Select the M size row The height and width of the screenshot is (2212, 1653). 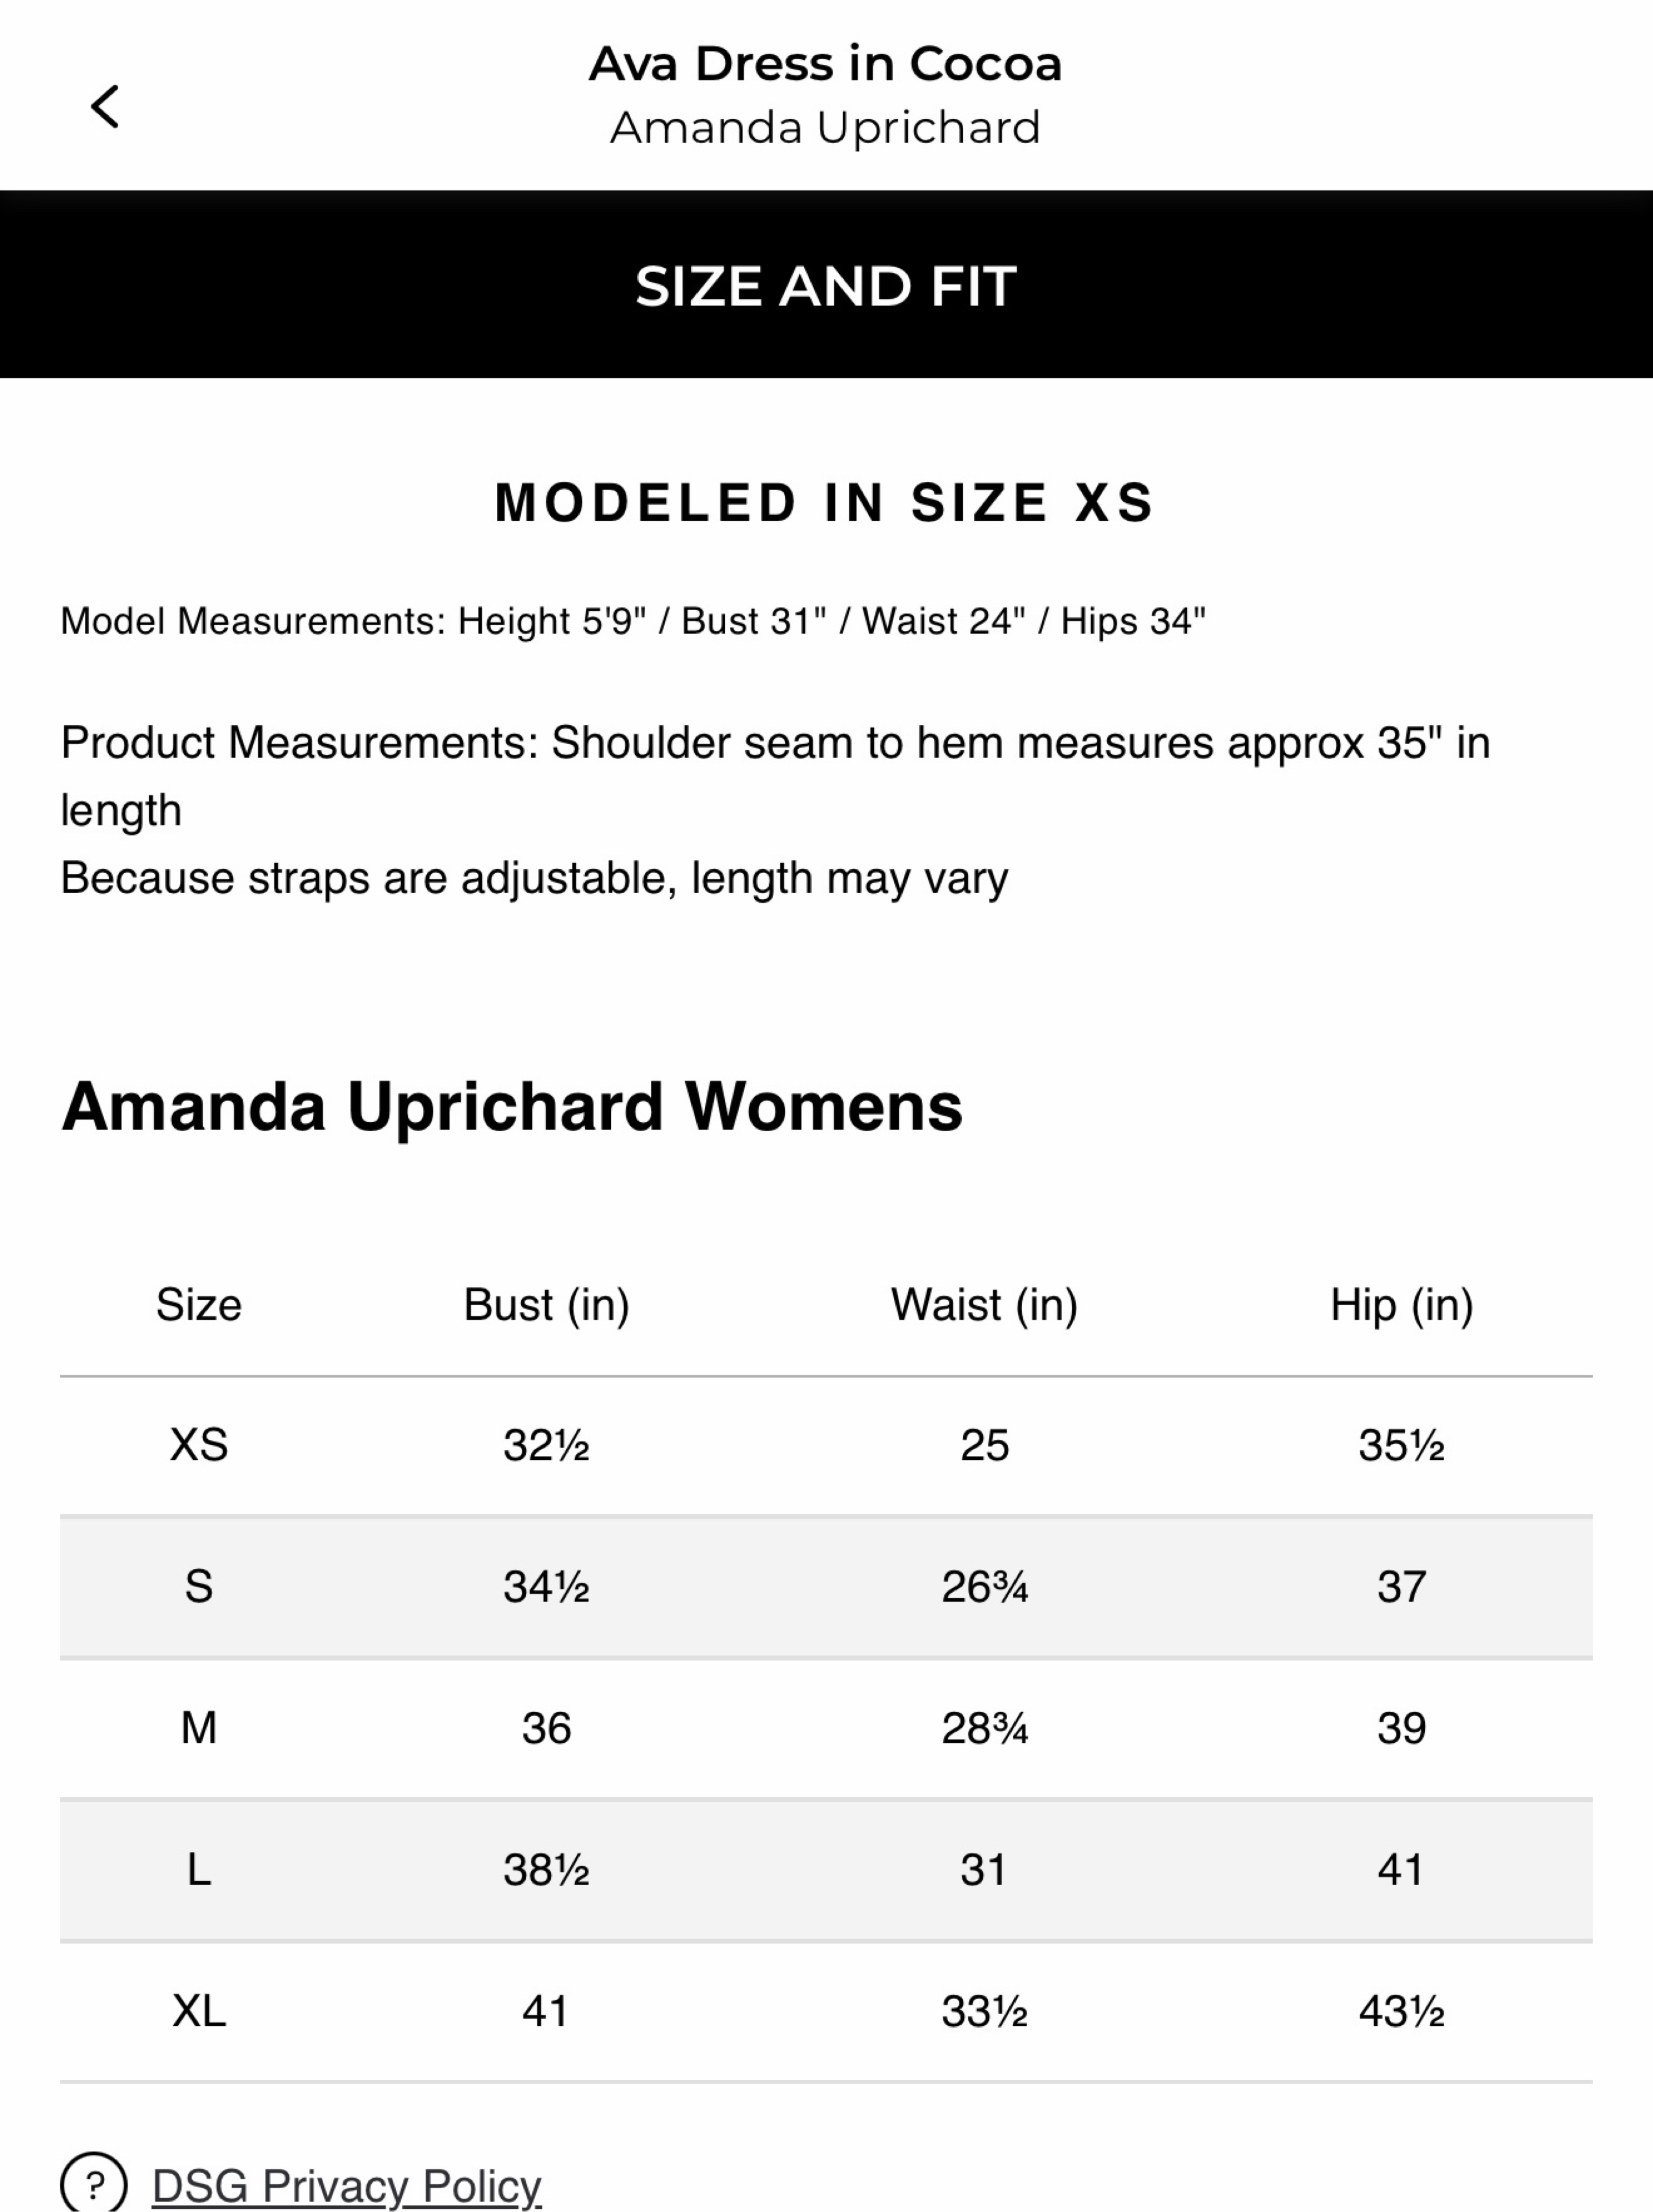click(826, 1728)
